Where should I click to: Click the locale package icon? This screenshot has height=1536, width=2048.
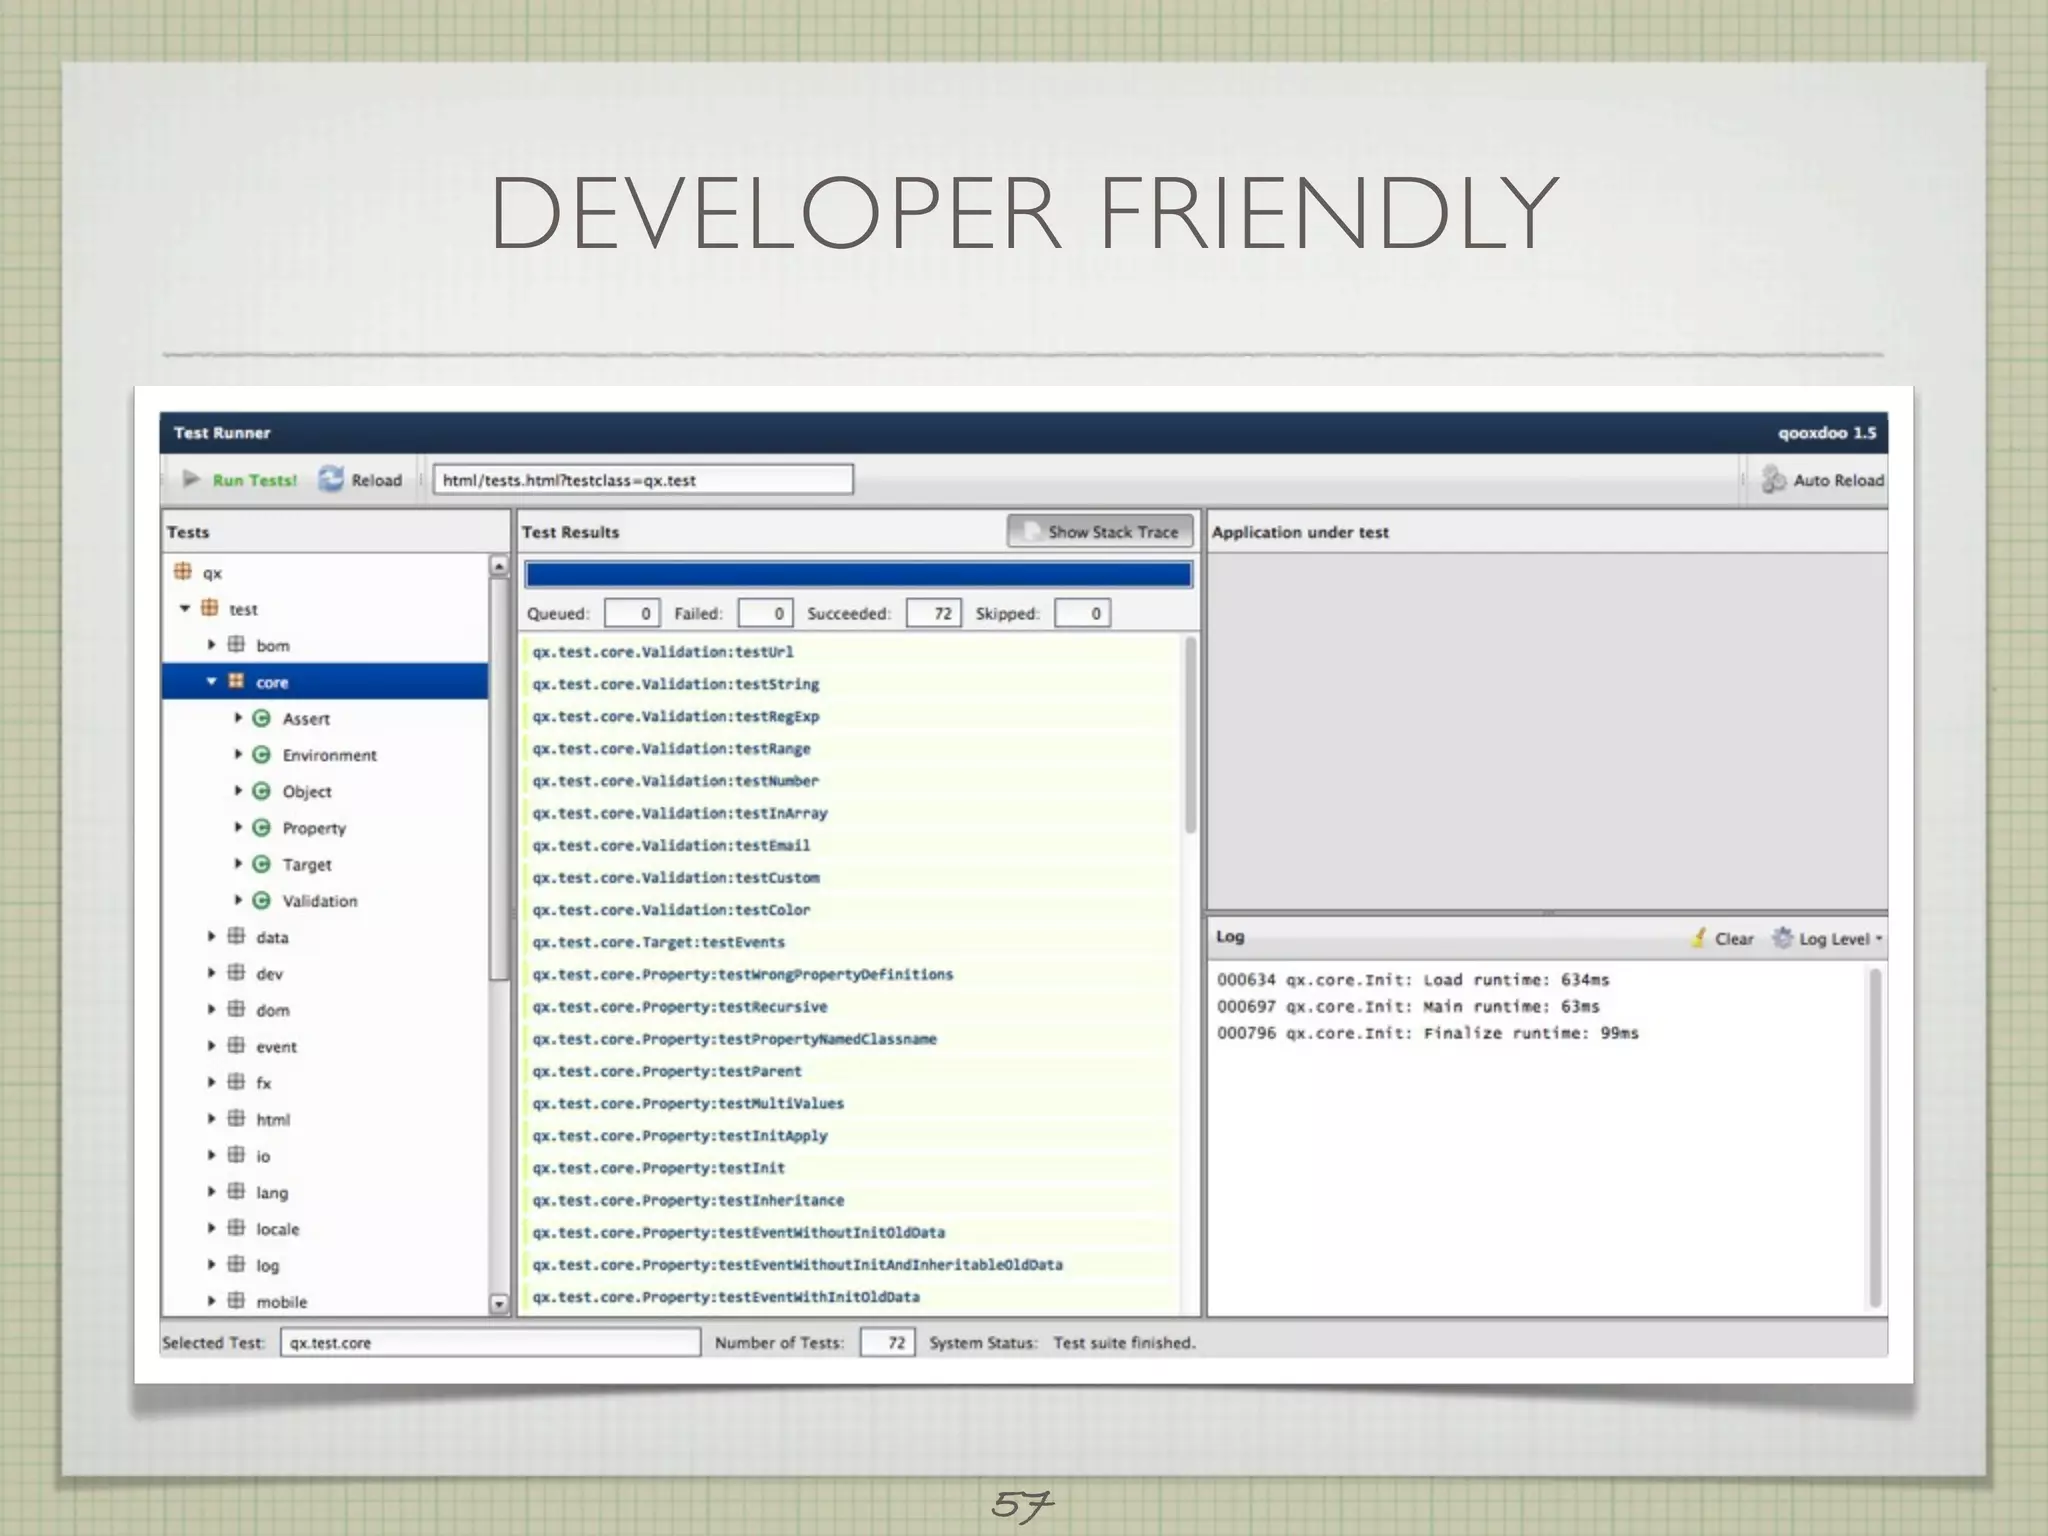point(236,1228)
